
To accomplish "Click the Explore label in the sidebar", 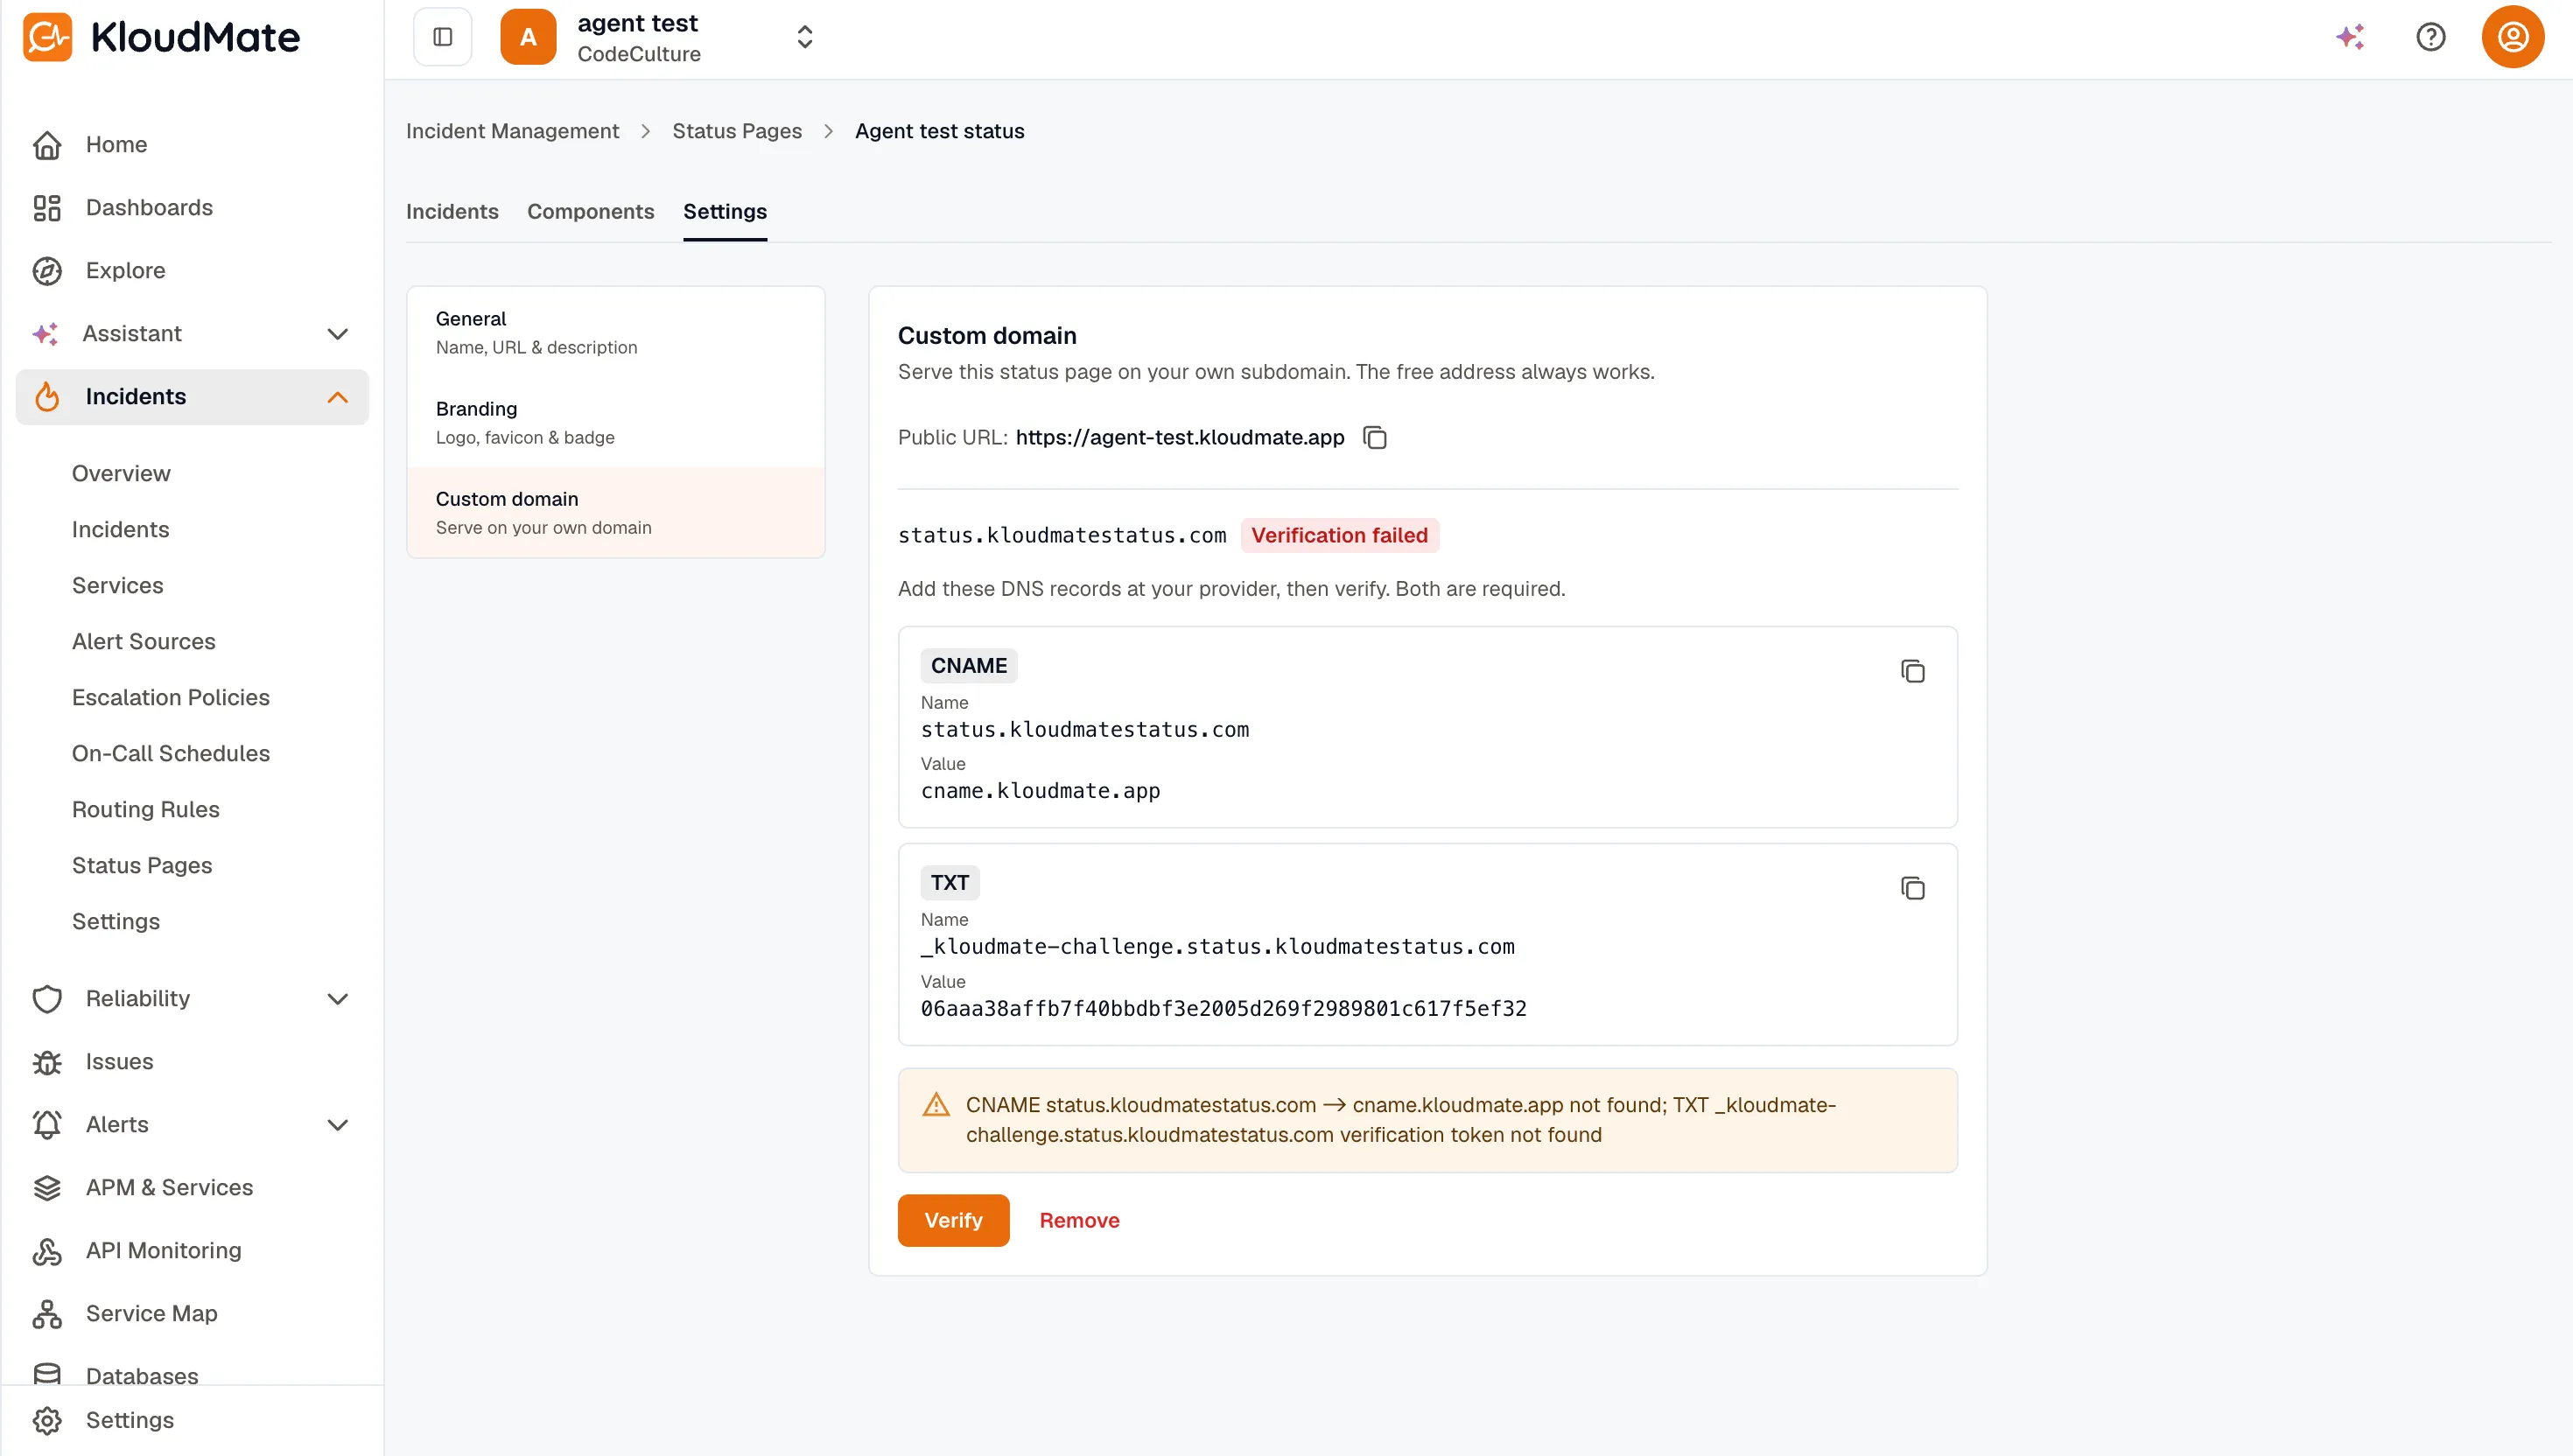I will tap(125, 271).
